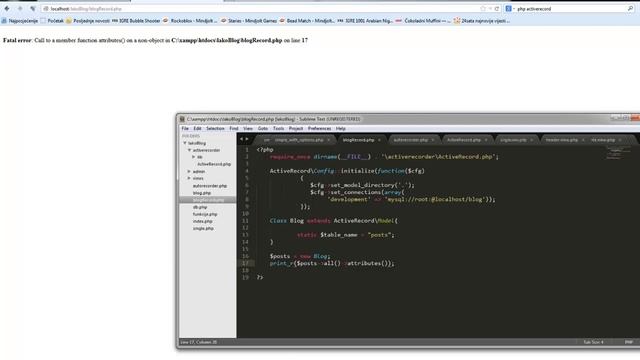Open index.php in the sidebar
This screenshot has width=640, height=360.
(x=202, y=221)
